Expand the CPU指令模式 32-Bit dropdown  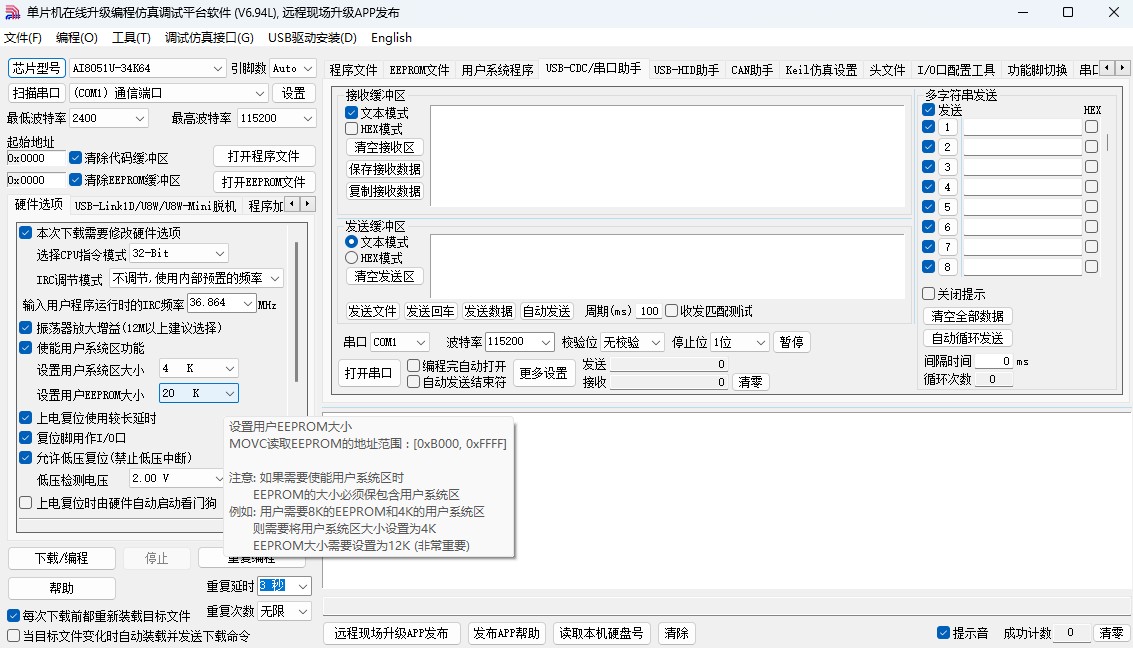pos(220,254)
